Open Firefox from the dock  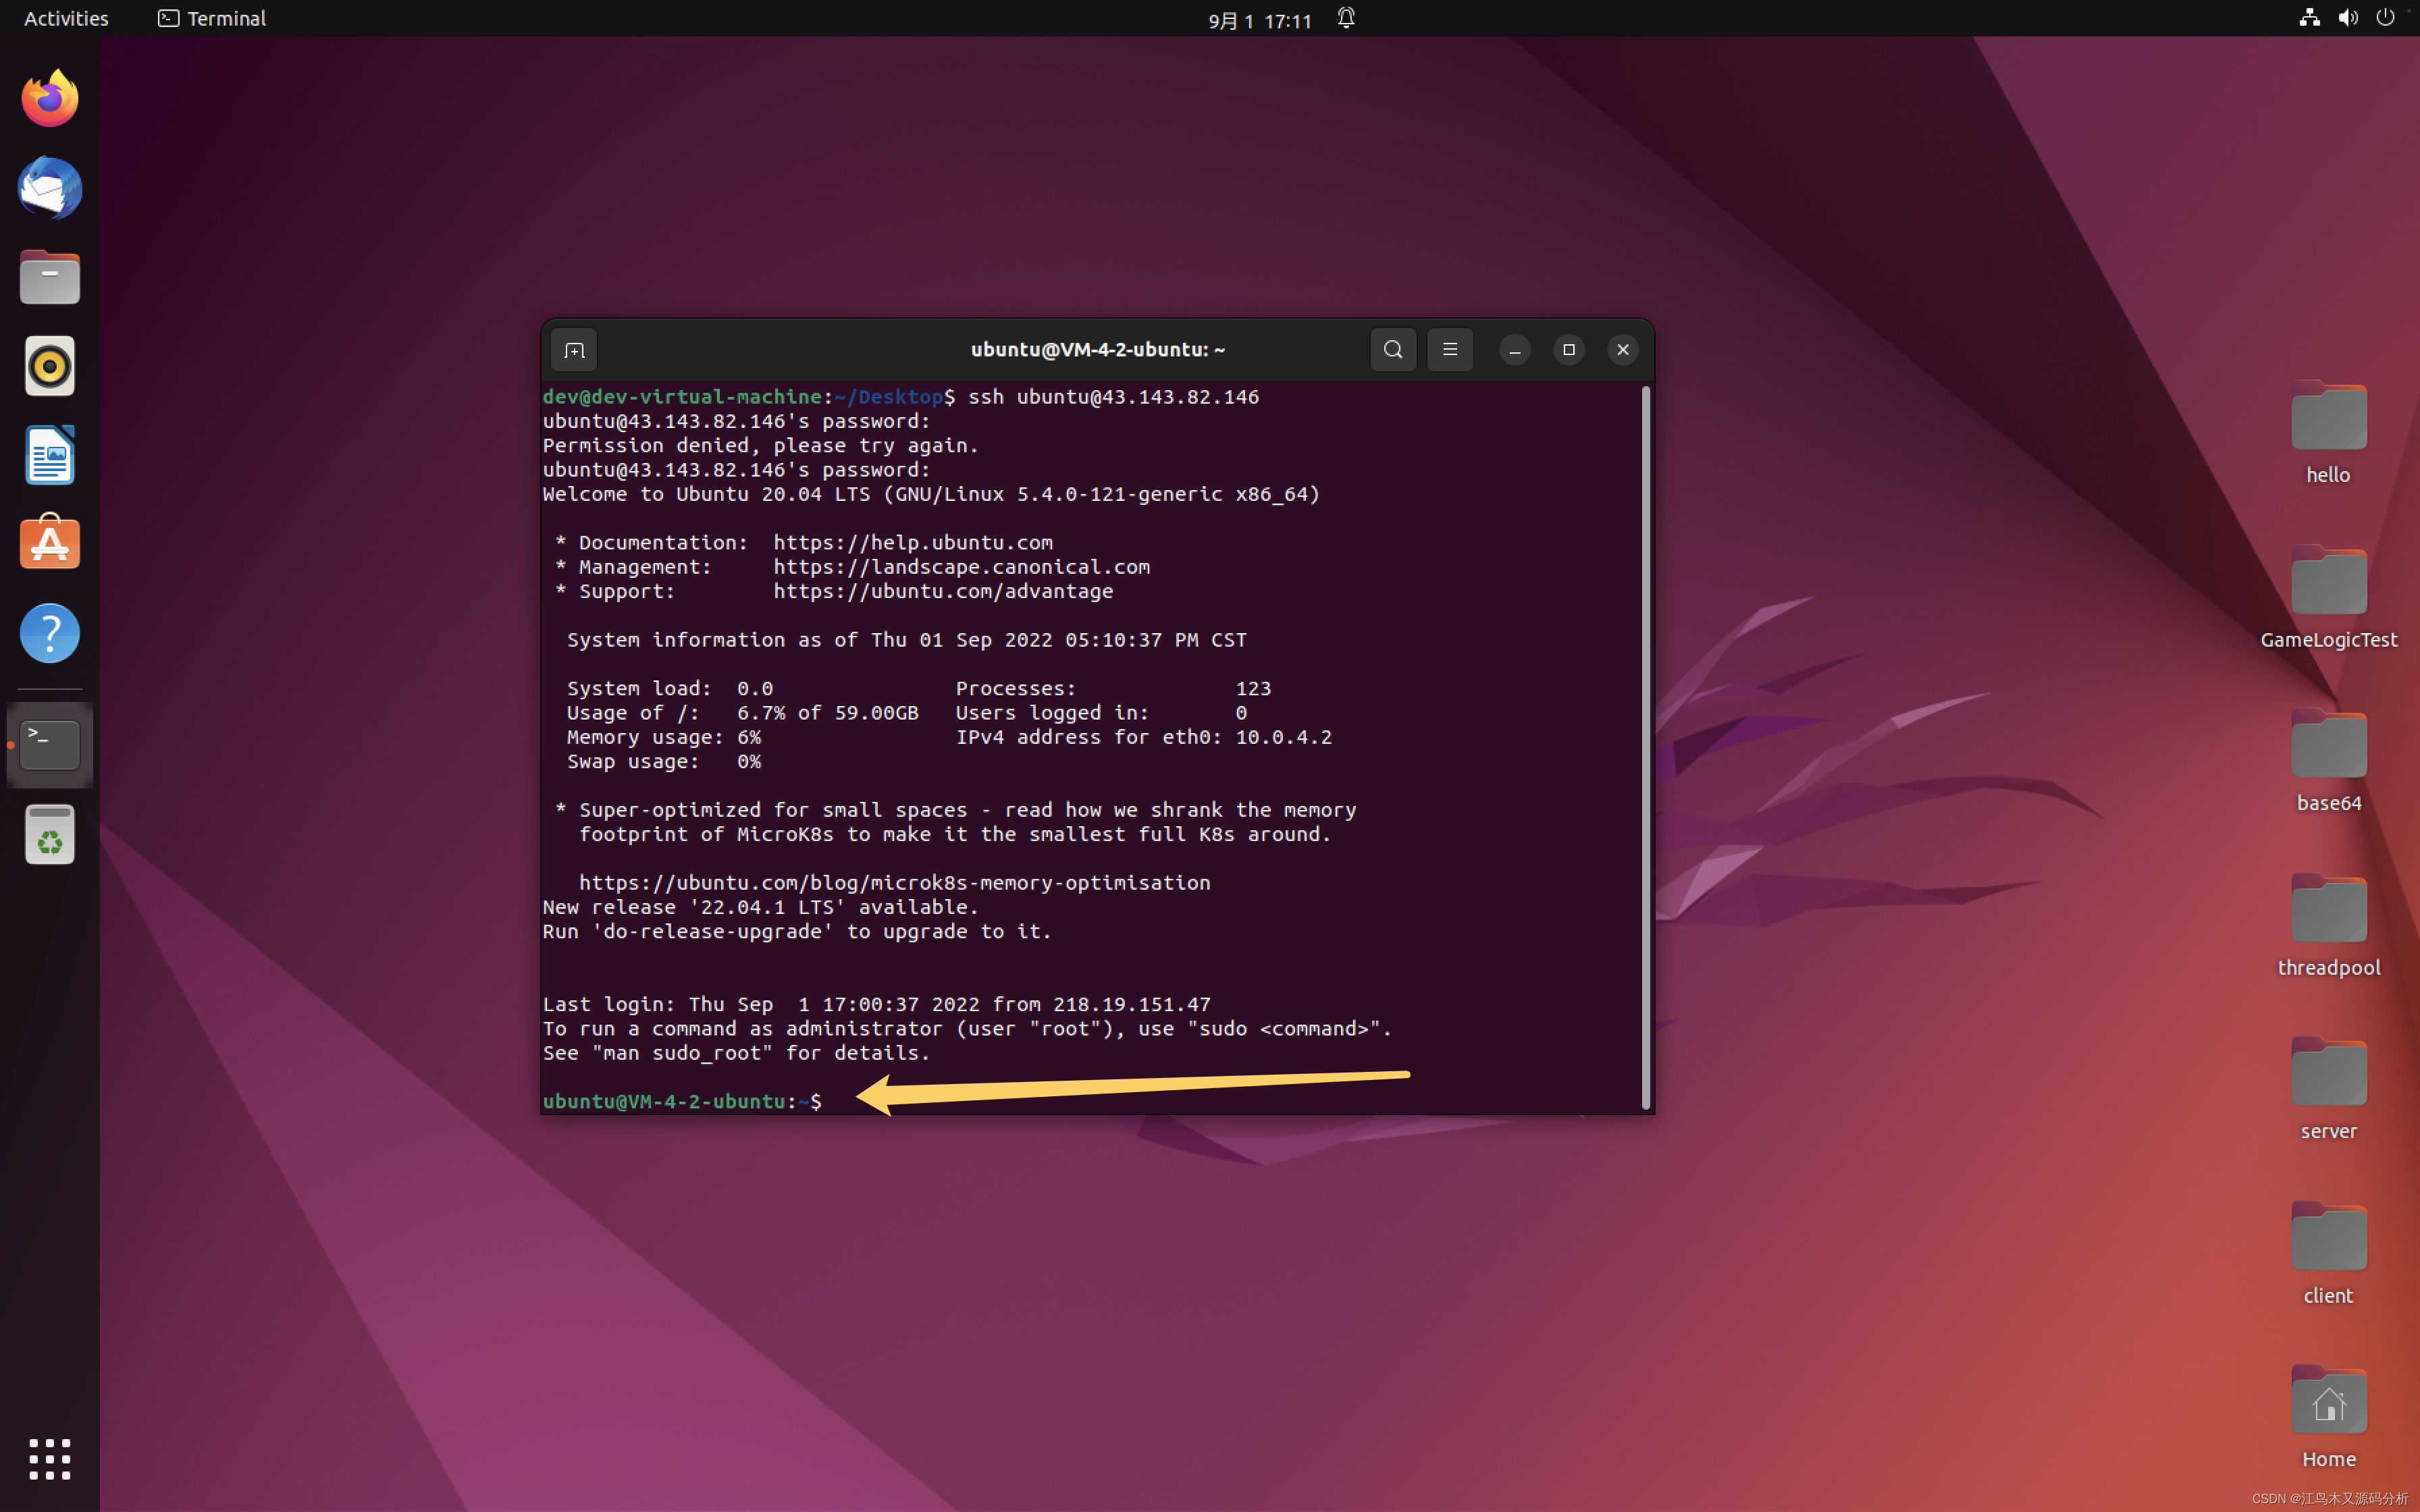click(x=50, y=98)
